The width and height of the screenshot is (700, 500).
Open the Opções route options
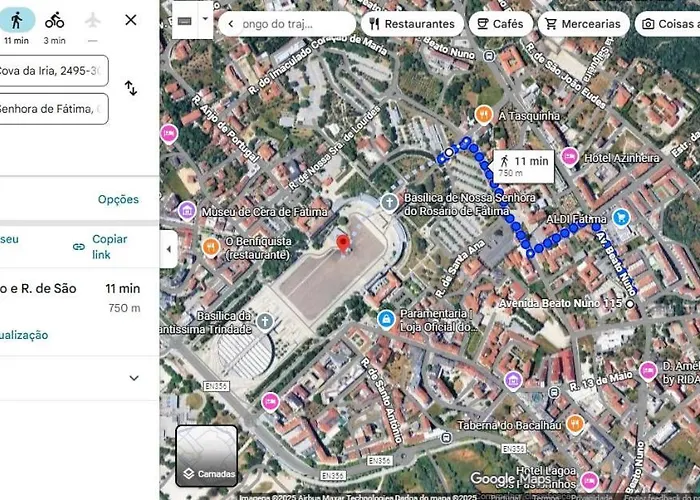coord(118,199)
